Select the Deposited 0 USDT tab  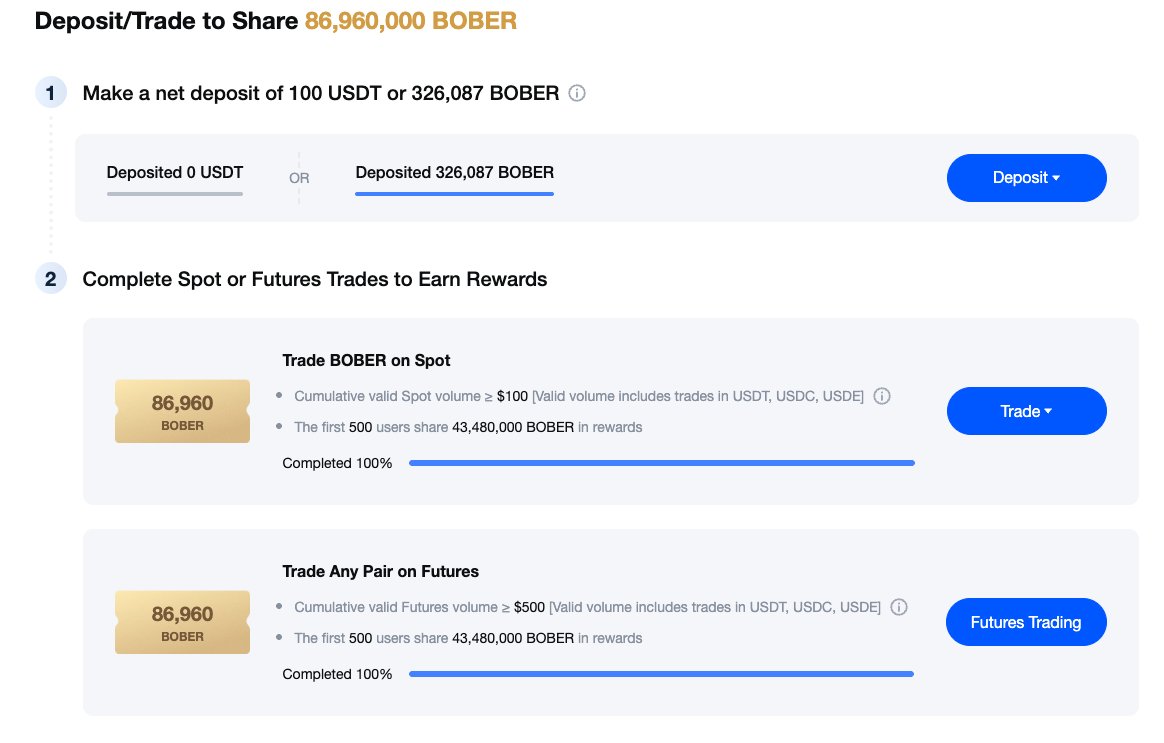175,178
